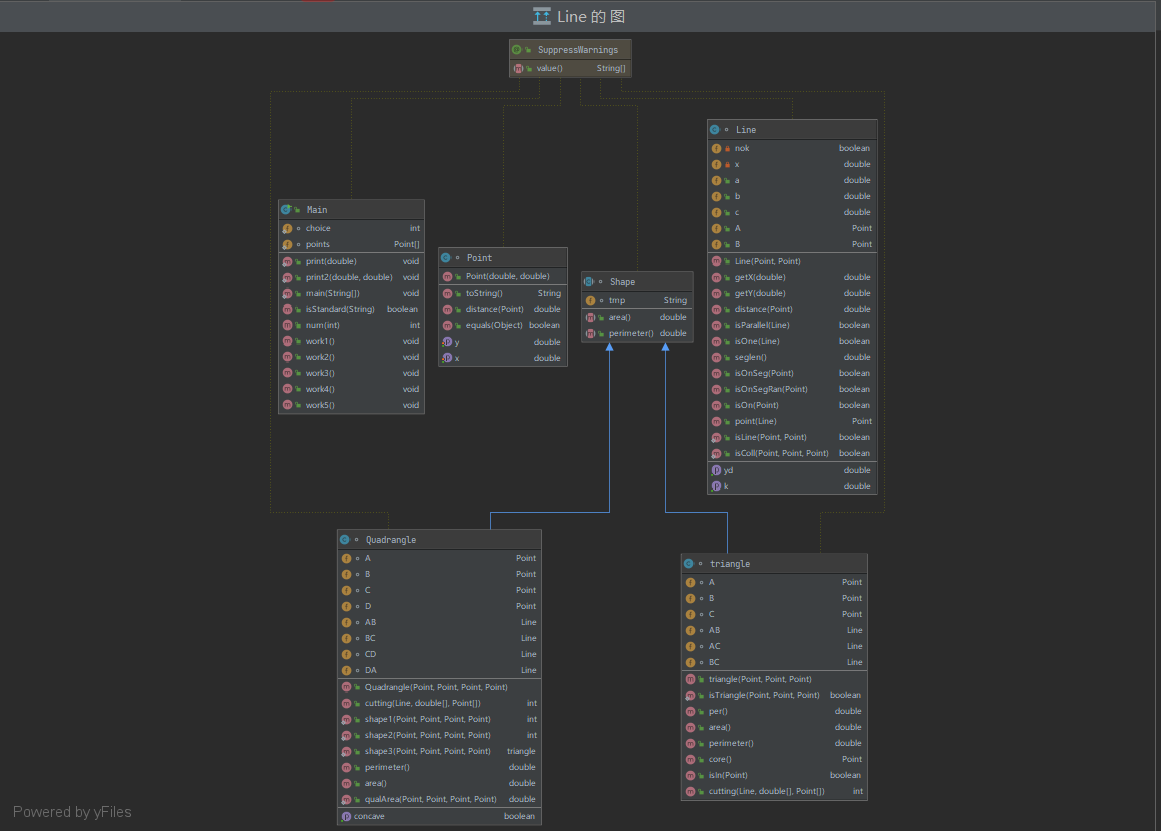1161x831 pixels.
Task: Click the triangle class icon
Action: coord(688,564)
